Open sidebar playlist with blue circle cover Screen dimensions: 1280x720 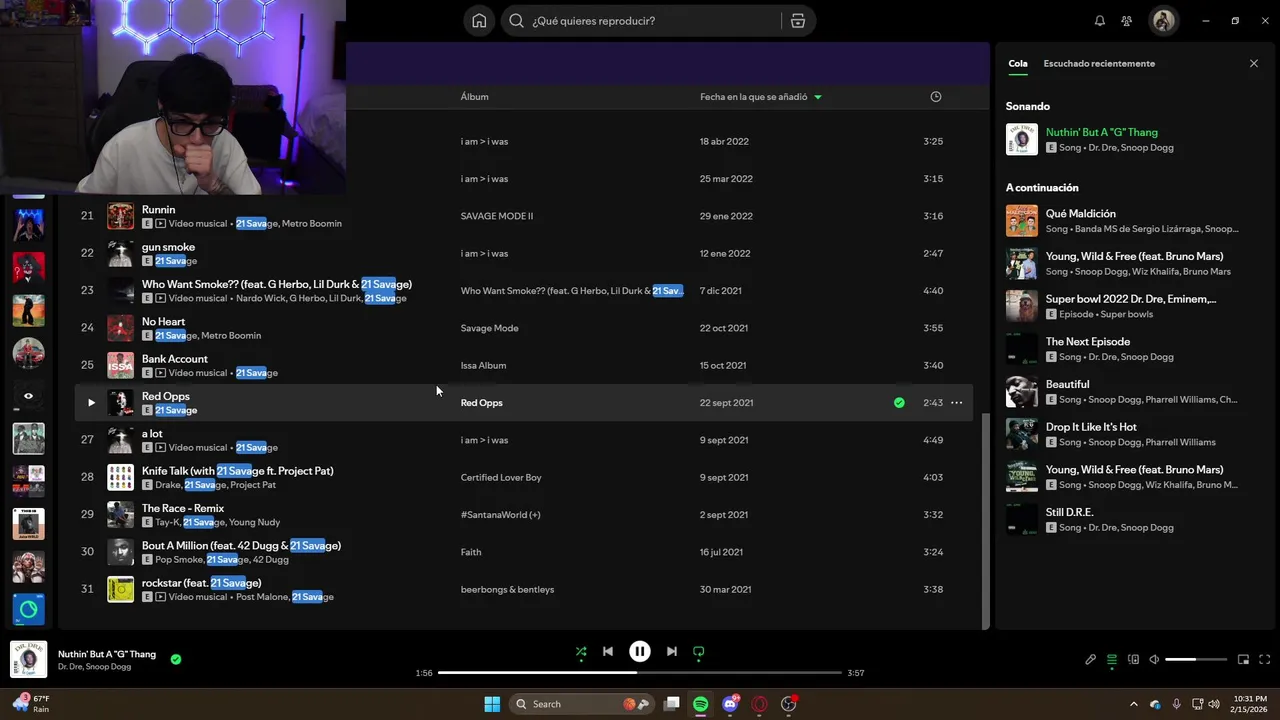click(28, 610)
